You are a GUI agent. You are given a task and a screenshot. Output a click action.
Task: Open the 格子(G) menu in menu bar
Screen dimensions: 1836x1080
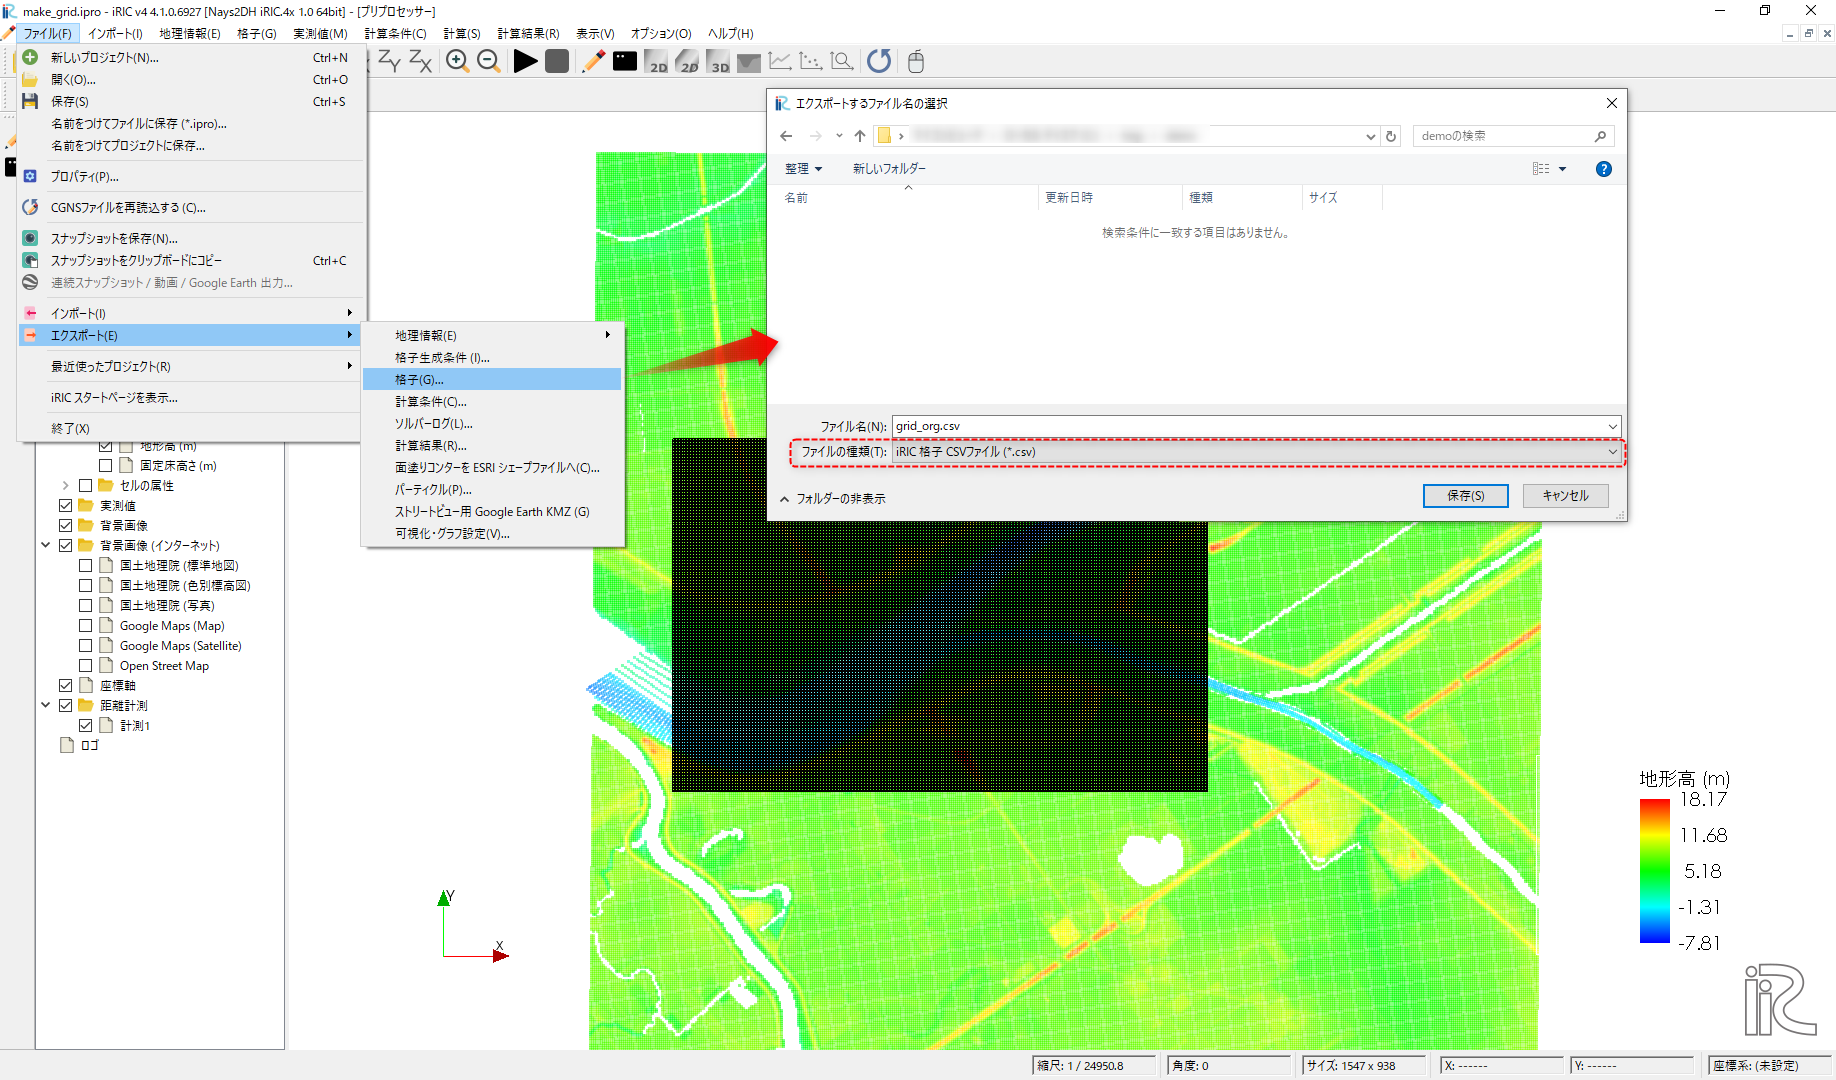click(x=256, y=34)
